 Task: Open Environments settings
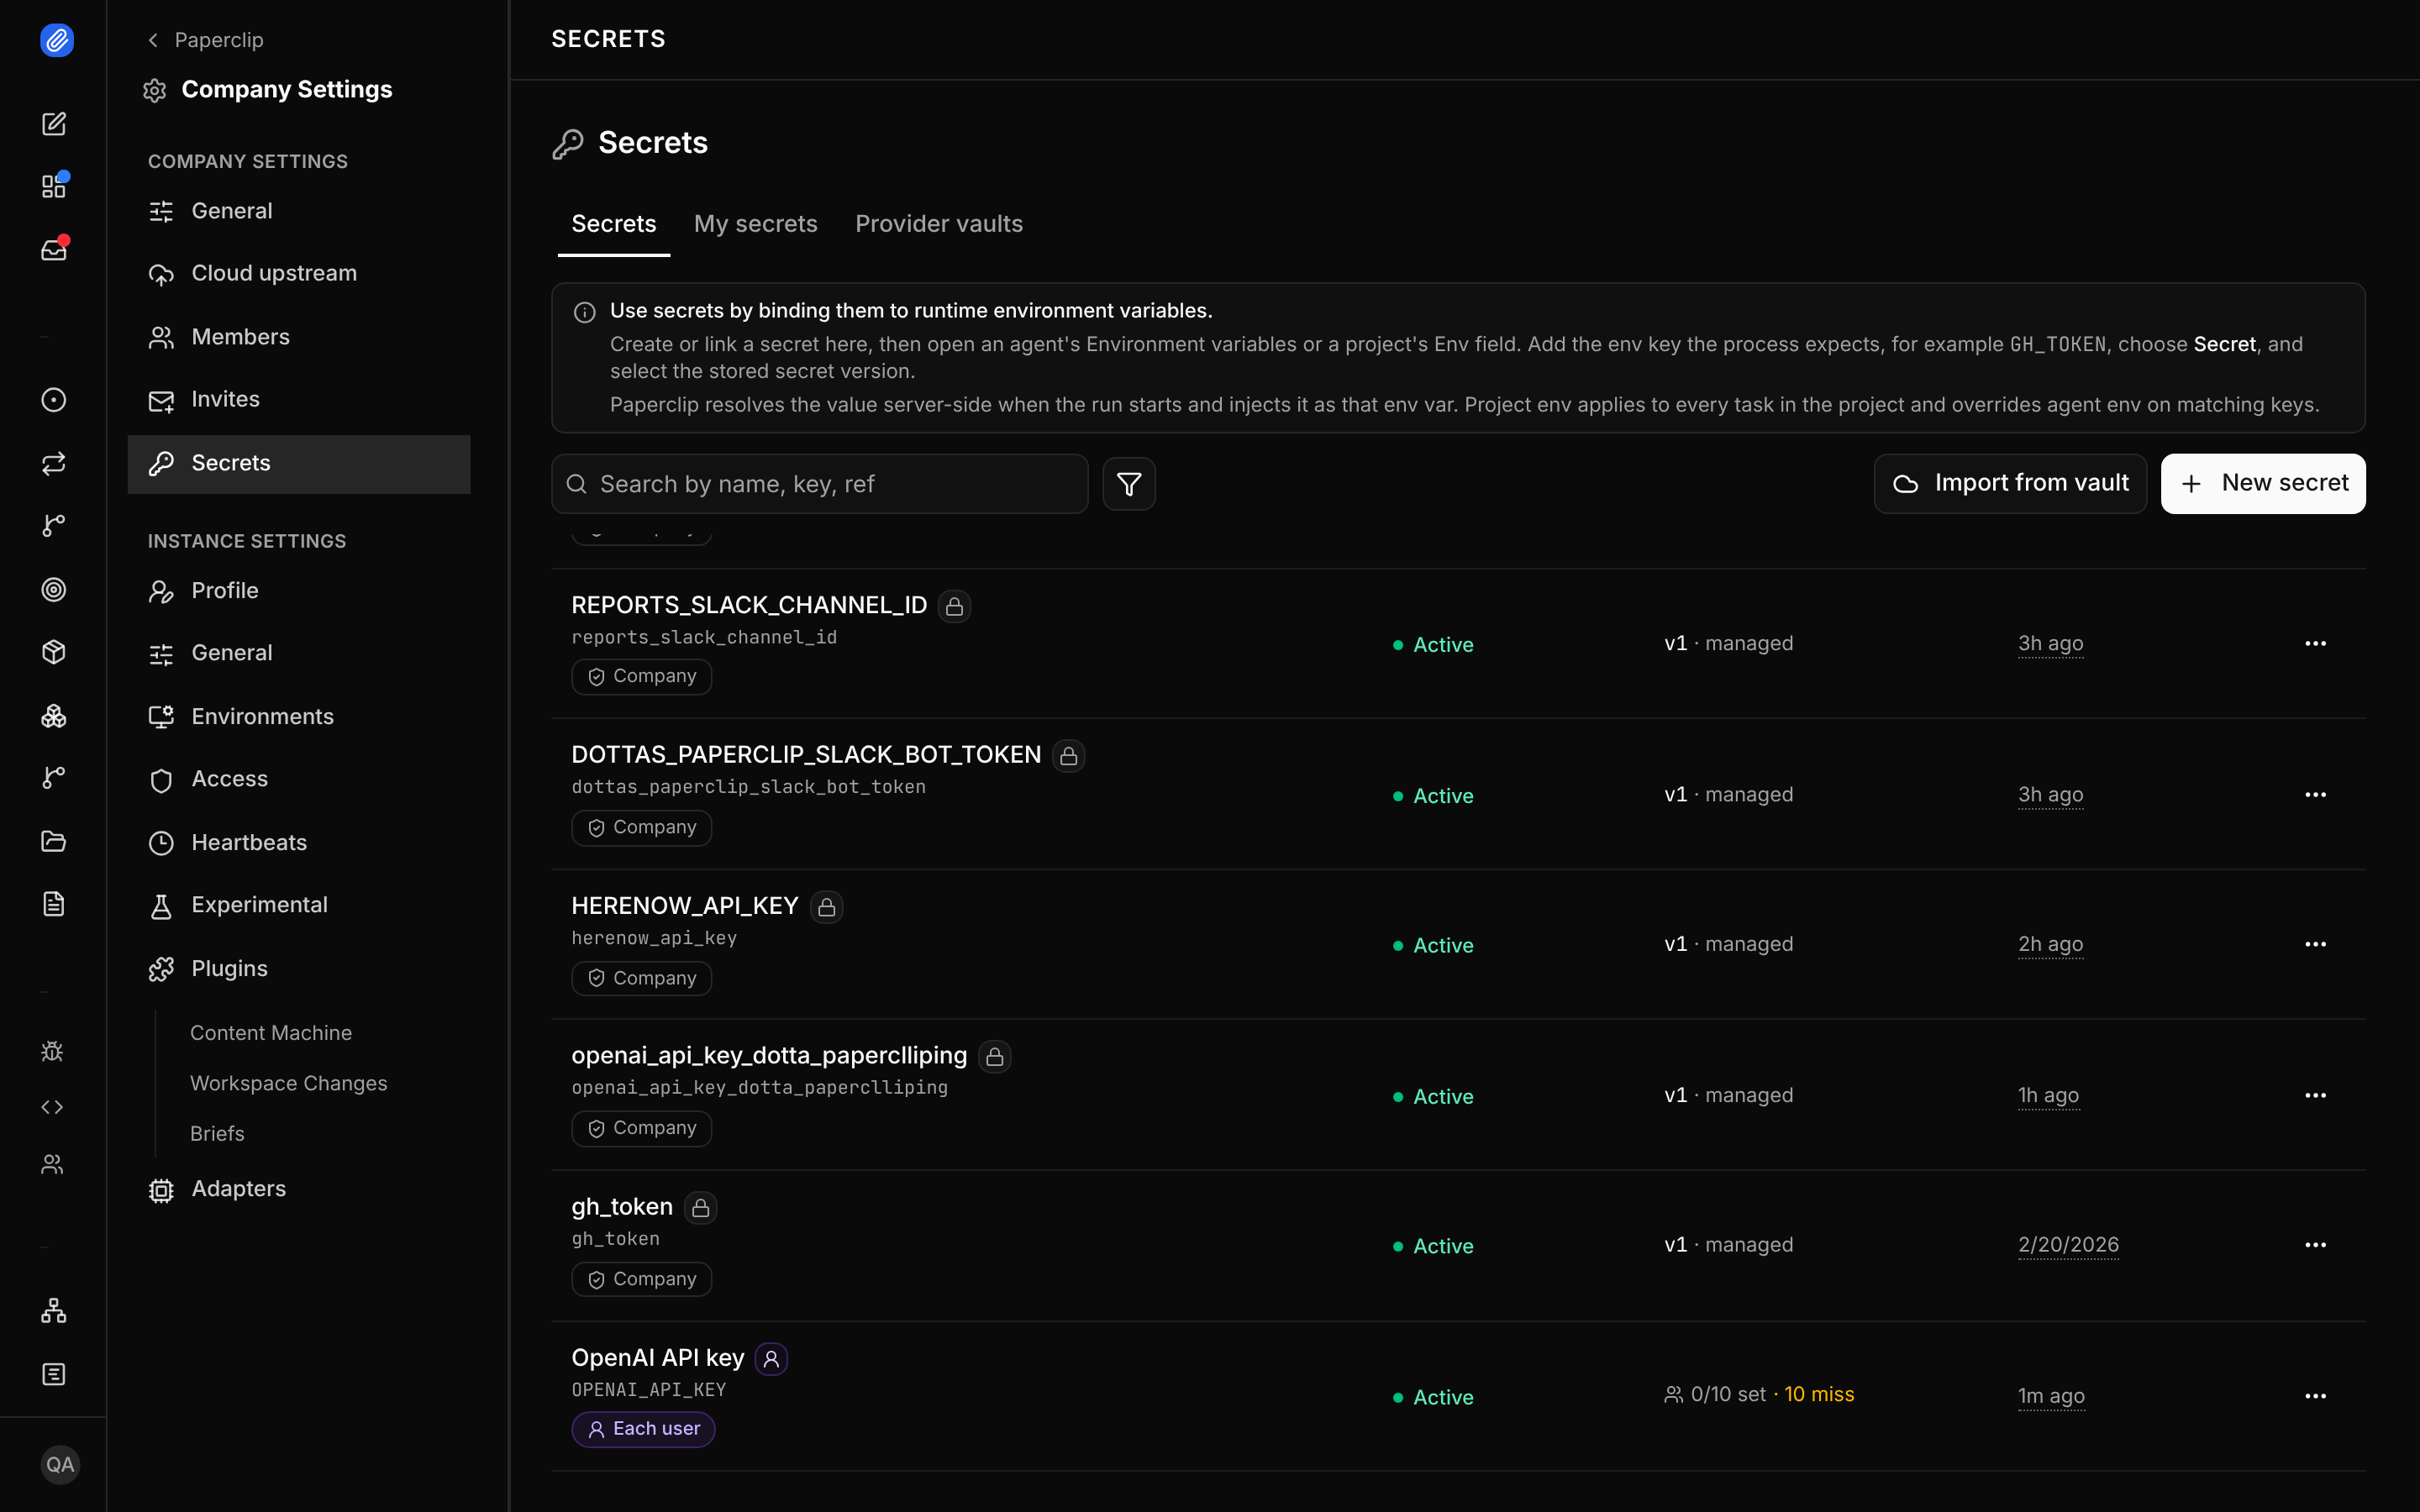(299, 717)
